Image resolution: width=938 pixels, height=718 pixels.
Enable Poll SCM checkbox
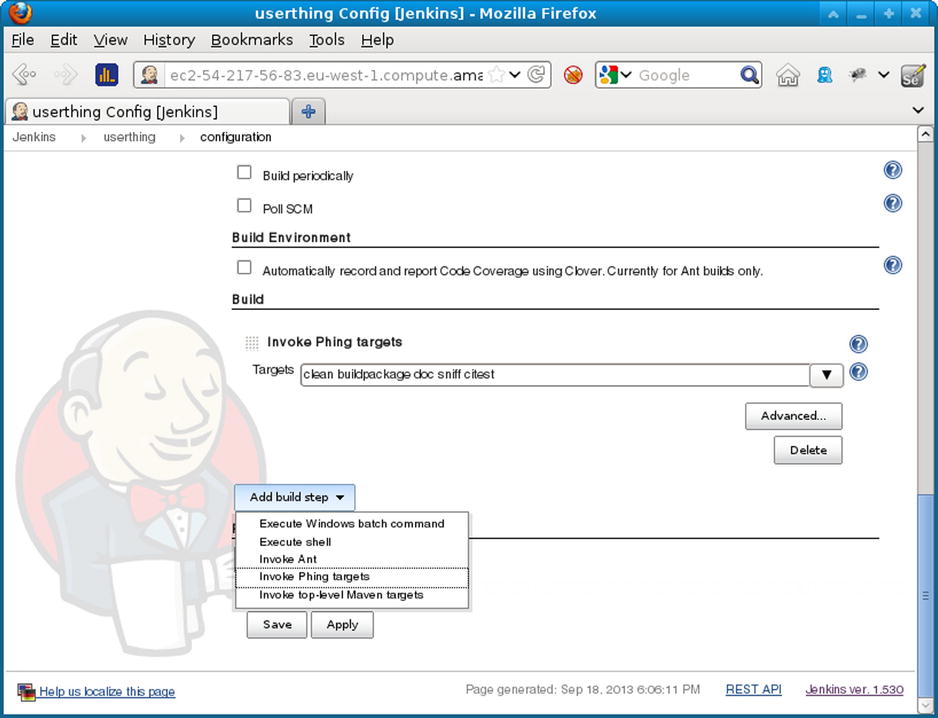[x=244, y=205]
